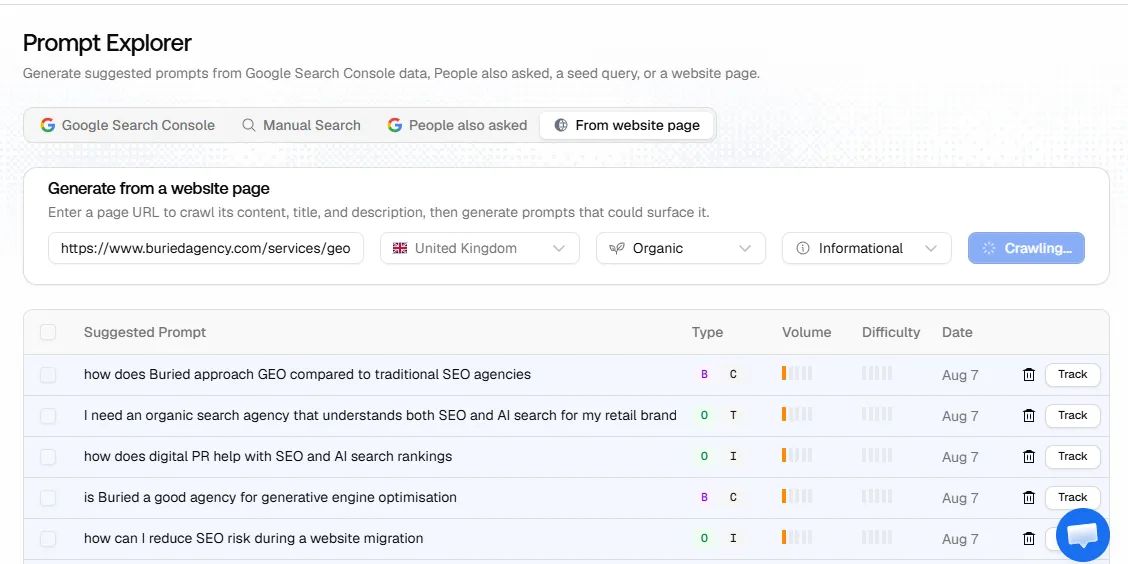Click the info icon in Informational selector
1128x564 pixels.
tap(803, 248)
